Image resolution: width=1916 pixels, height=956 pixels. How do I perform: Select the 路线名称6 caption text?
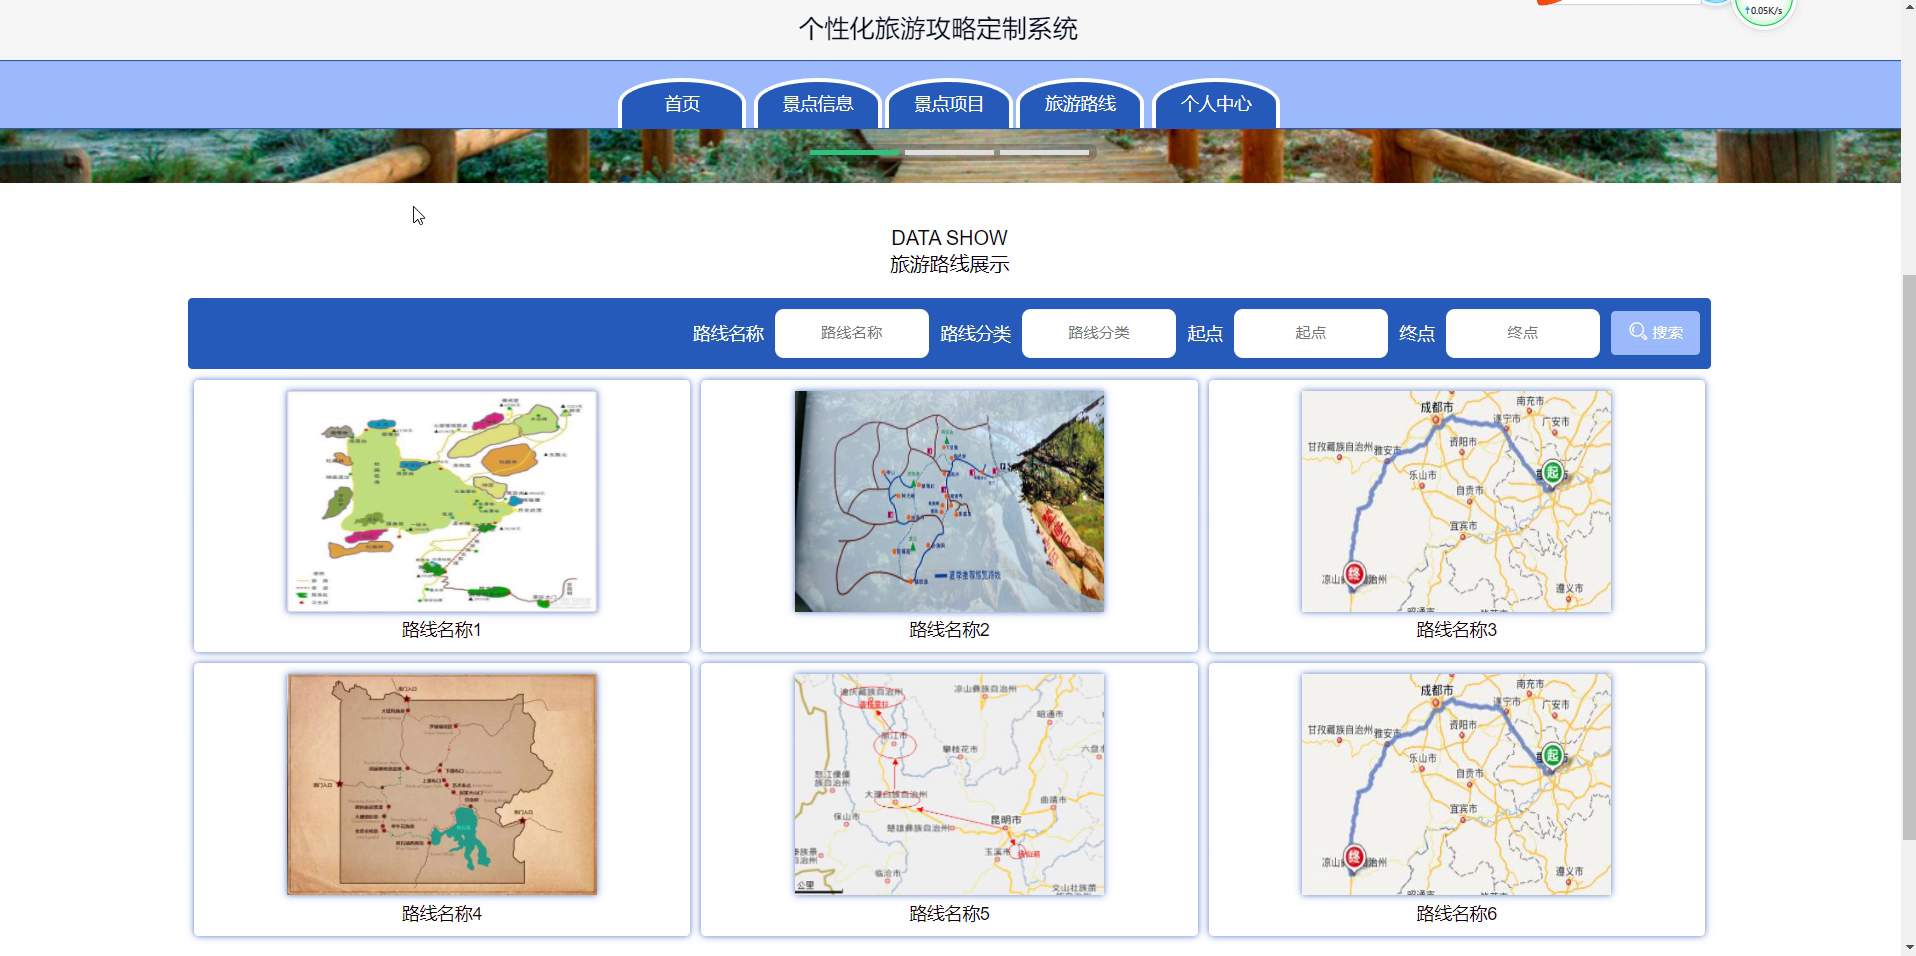[x=1456, y=914]
